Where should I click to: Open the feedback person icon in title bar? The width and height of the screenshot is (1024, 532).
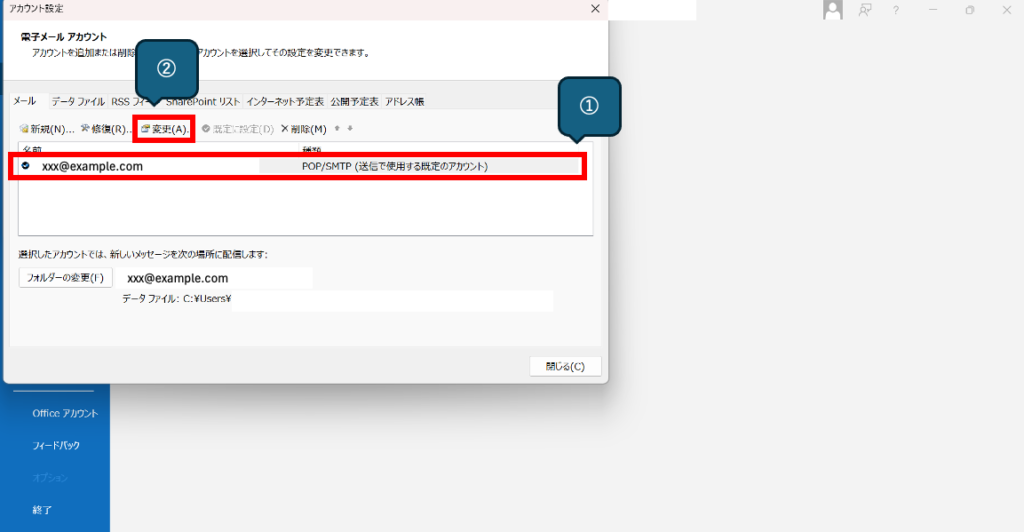(864, 10)
